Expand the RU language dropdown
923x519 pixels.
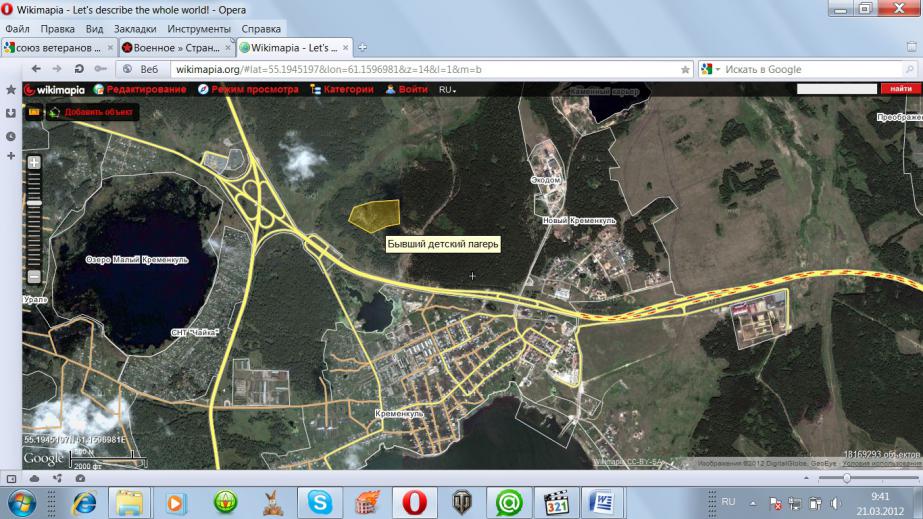point(447,89)
